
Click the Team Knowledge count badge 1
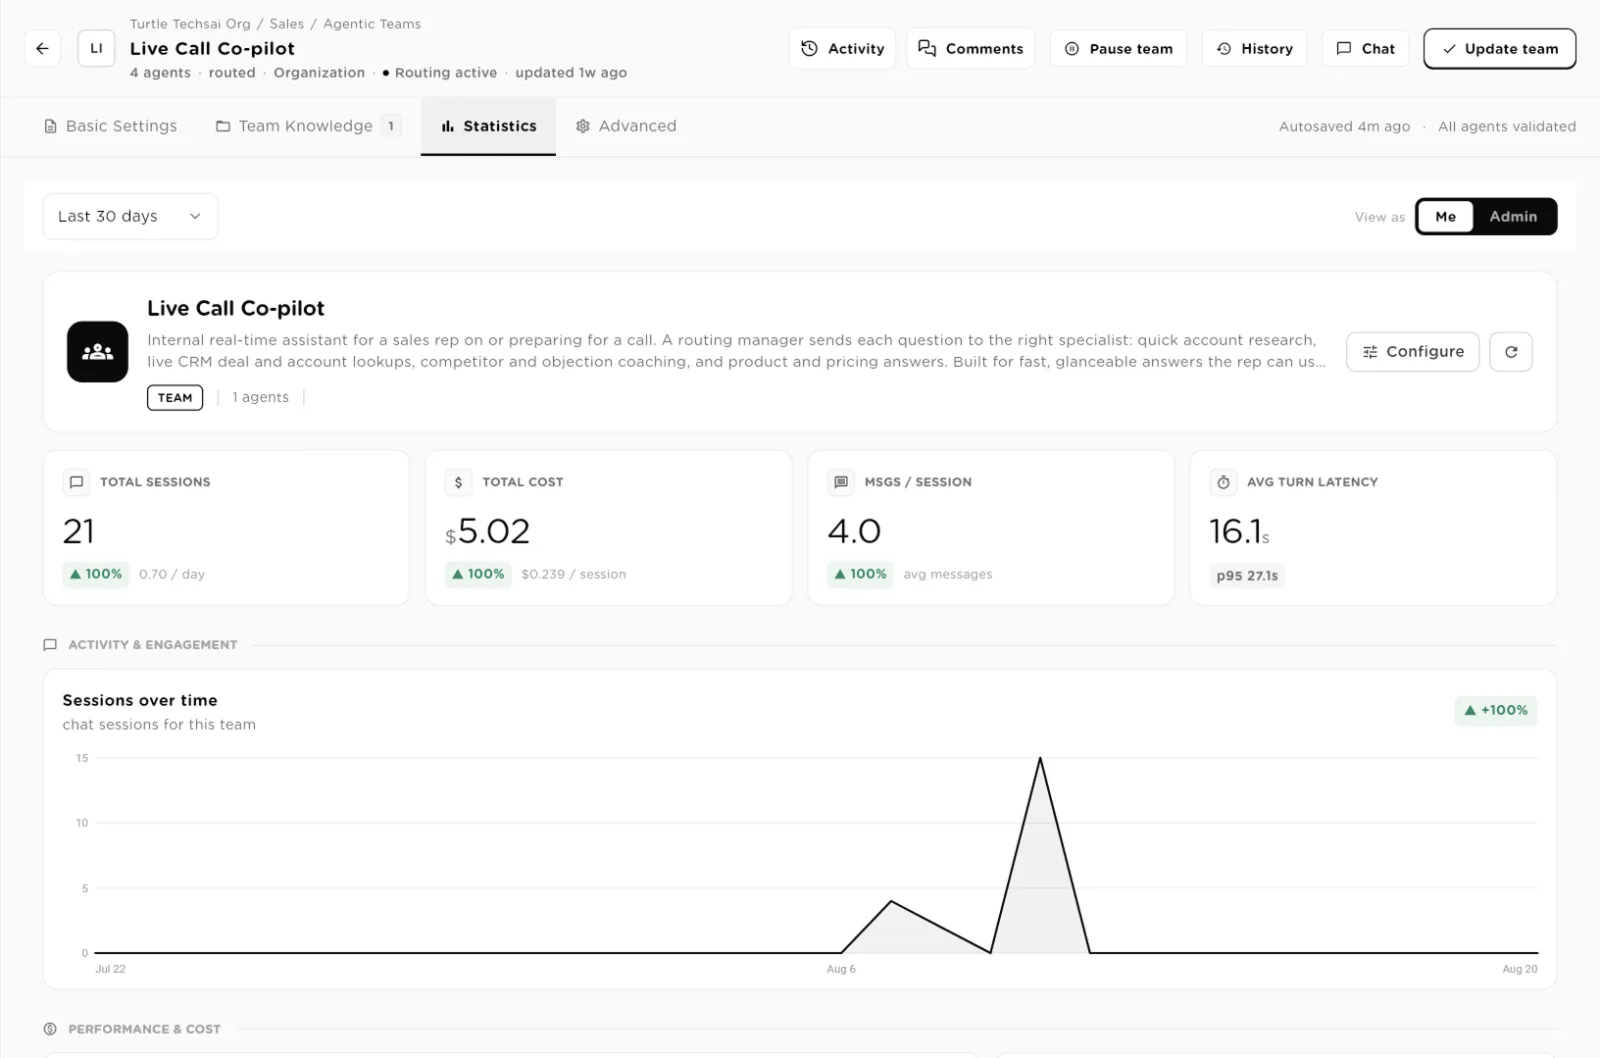tap(391, 126)
